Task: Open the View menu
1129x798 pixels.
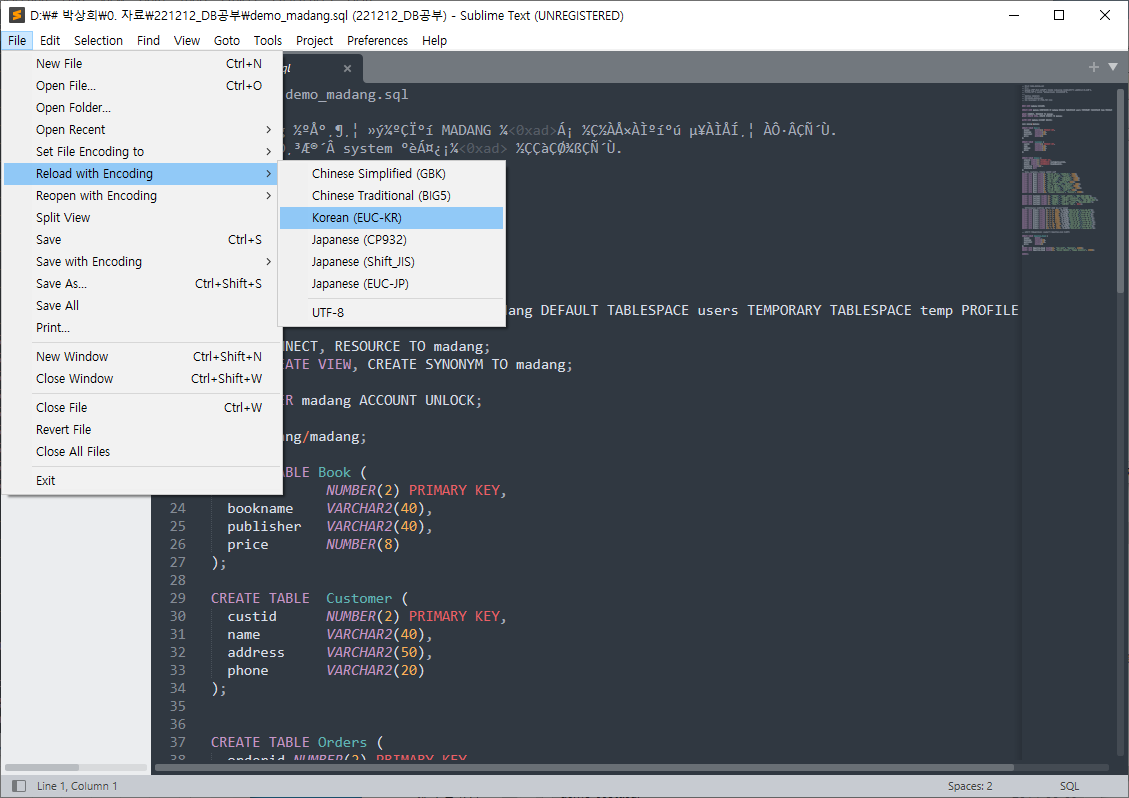Action: [x=186, y=40]
